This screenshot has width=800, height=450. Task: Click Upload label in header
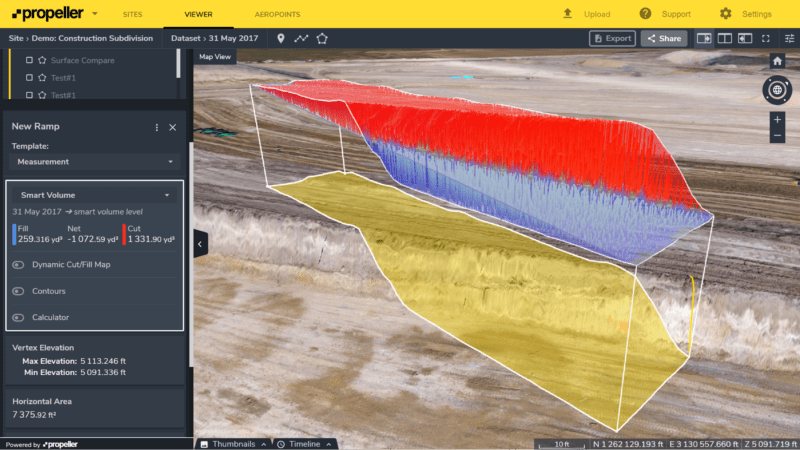(x=597, y=14)
